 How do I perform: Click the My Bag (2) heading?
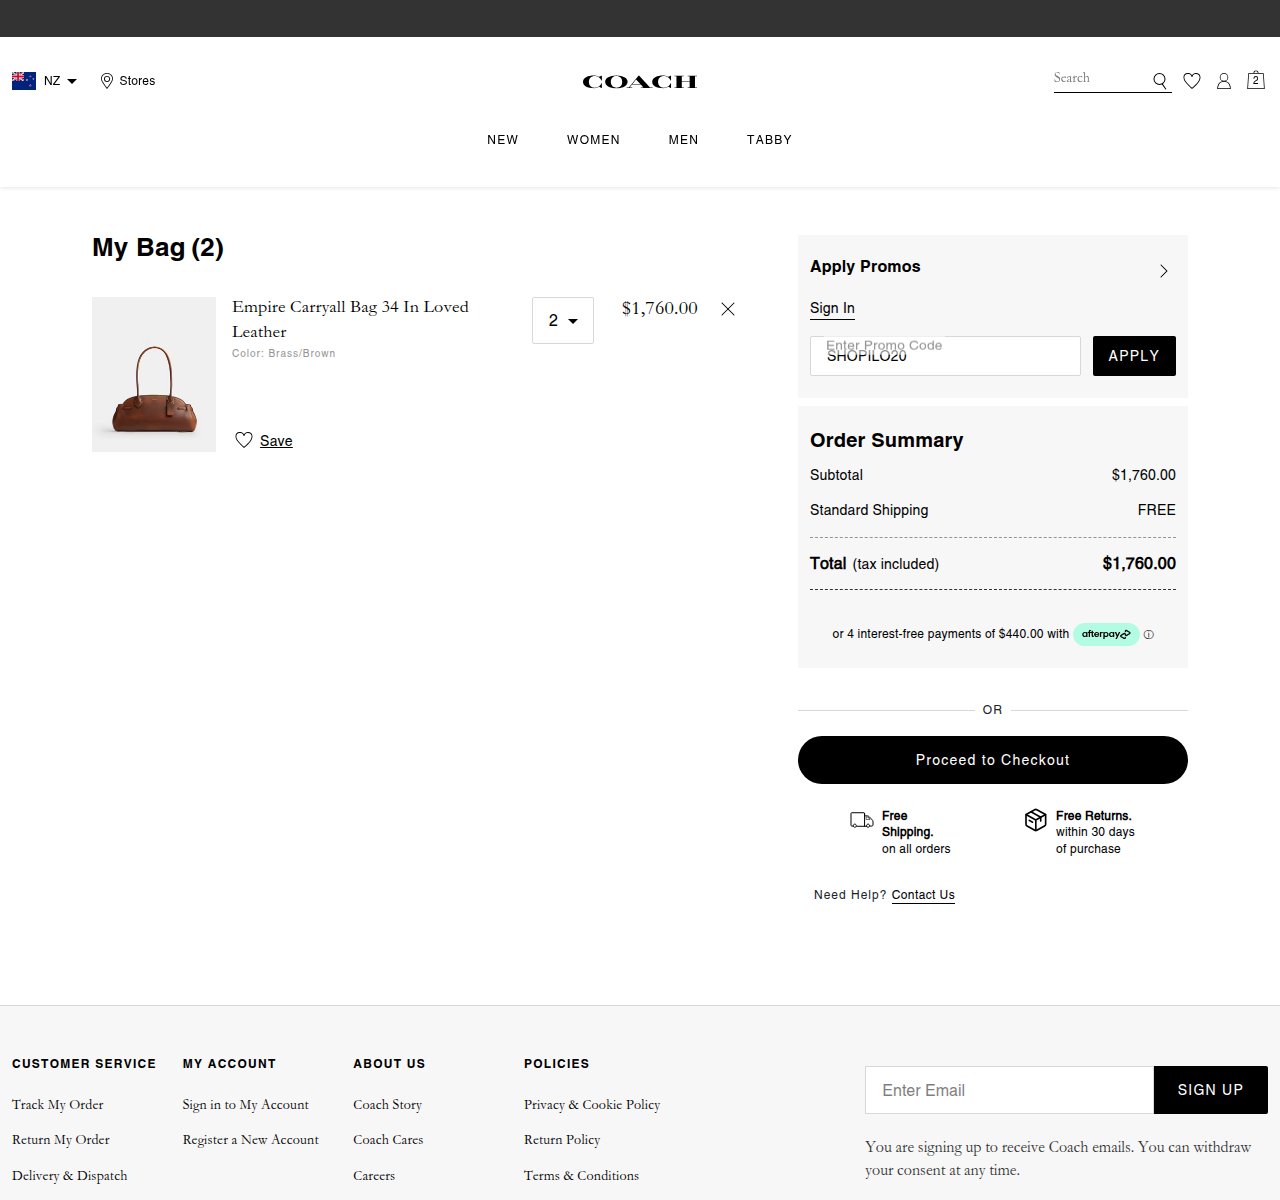click(158, 248)
